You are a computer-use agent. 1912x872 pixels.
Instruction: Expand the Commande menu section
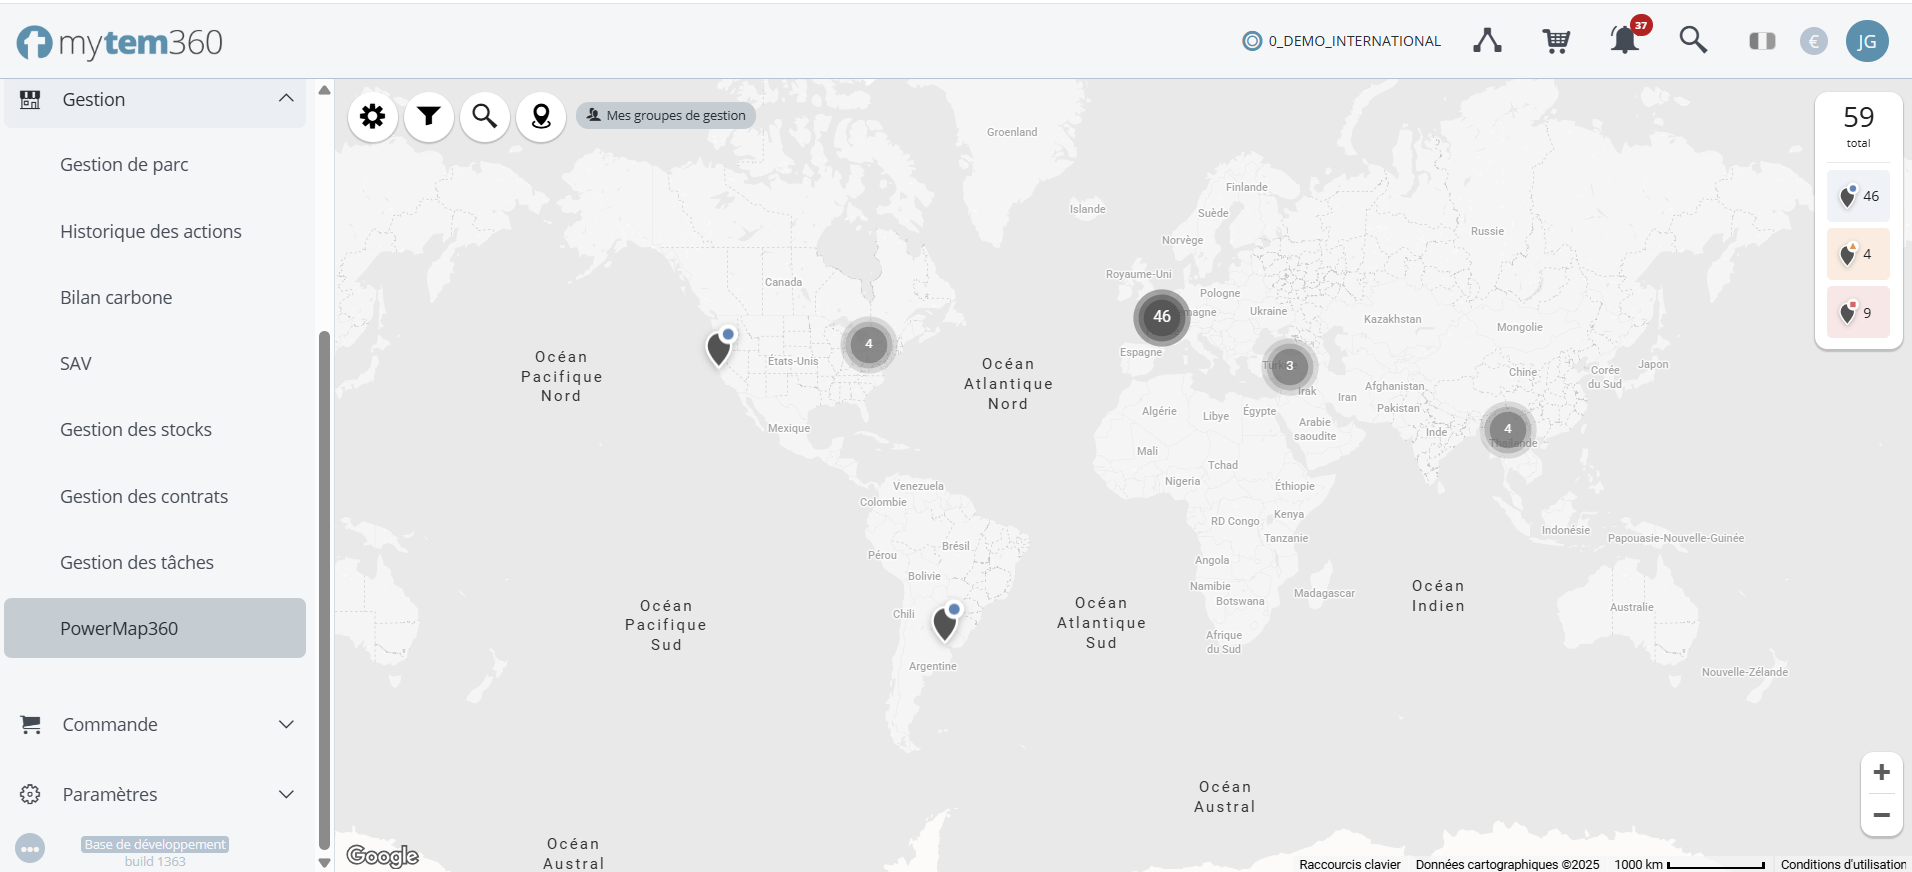(286, 725)
